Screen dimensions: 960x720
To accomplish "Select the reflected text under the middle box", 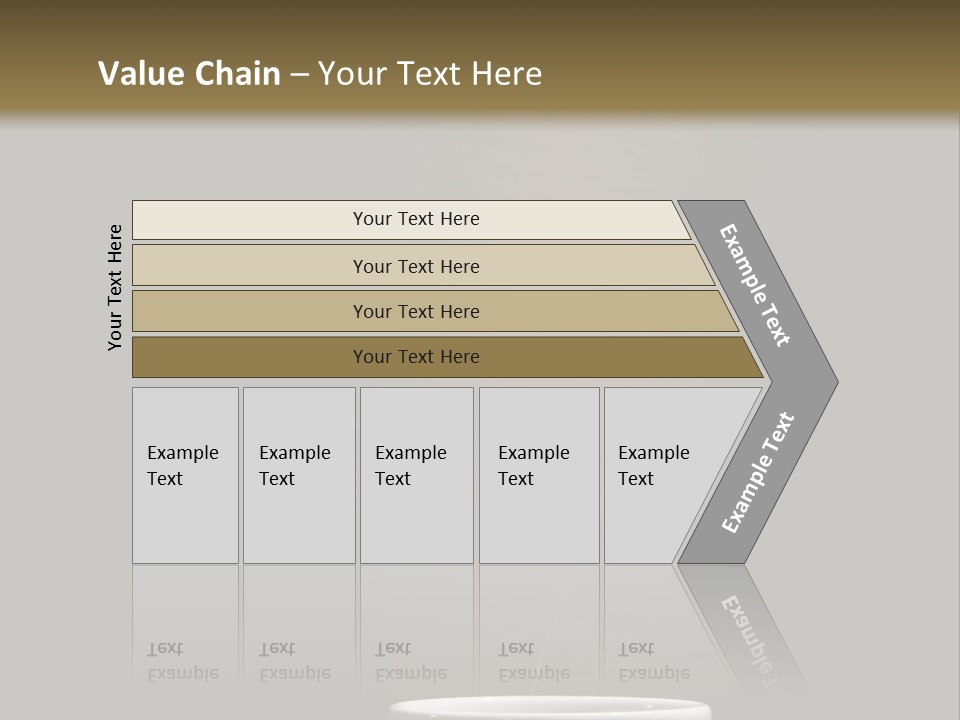I will coord(410,662).
